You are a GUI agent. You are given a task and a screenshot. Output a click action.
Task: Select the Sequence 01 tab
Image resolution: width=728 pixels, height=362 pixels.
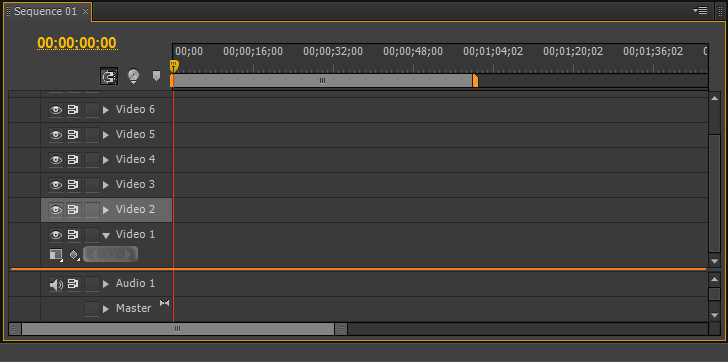click(x=45, y=12)
